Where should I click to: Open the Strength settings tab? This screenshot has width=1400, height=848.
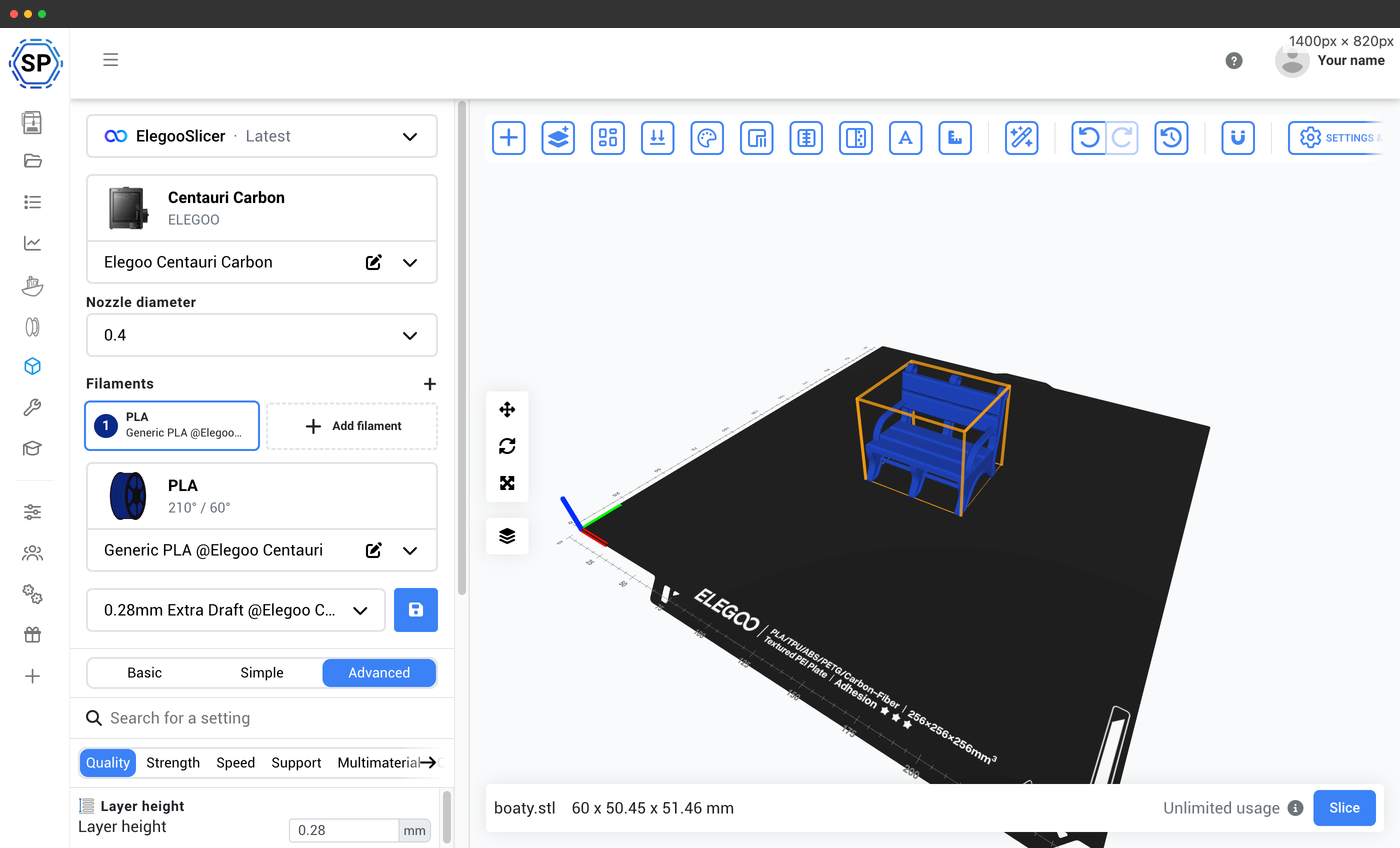pyautogui.click(x=173, y=762)
